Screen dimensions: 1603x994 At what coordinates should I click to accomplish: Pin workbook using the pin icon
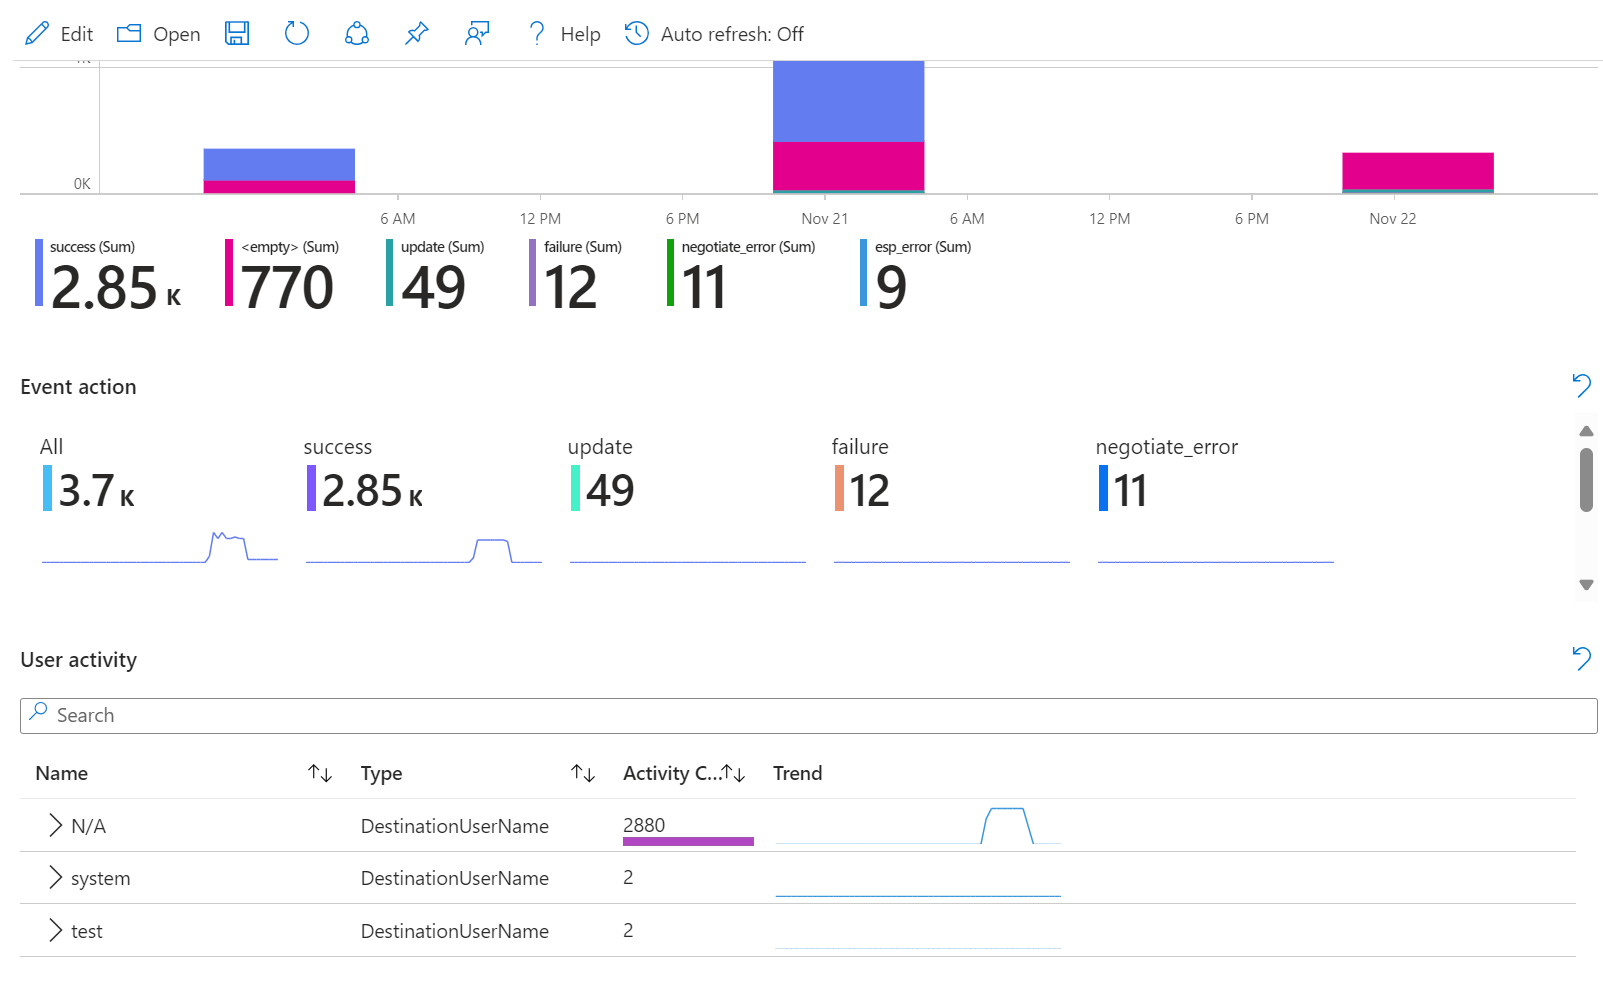point(417,34)
